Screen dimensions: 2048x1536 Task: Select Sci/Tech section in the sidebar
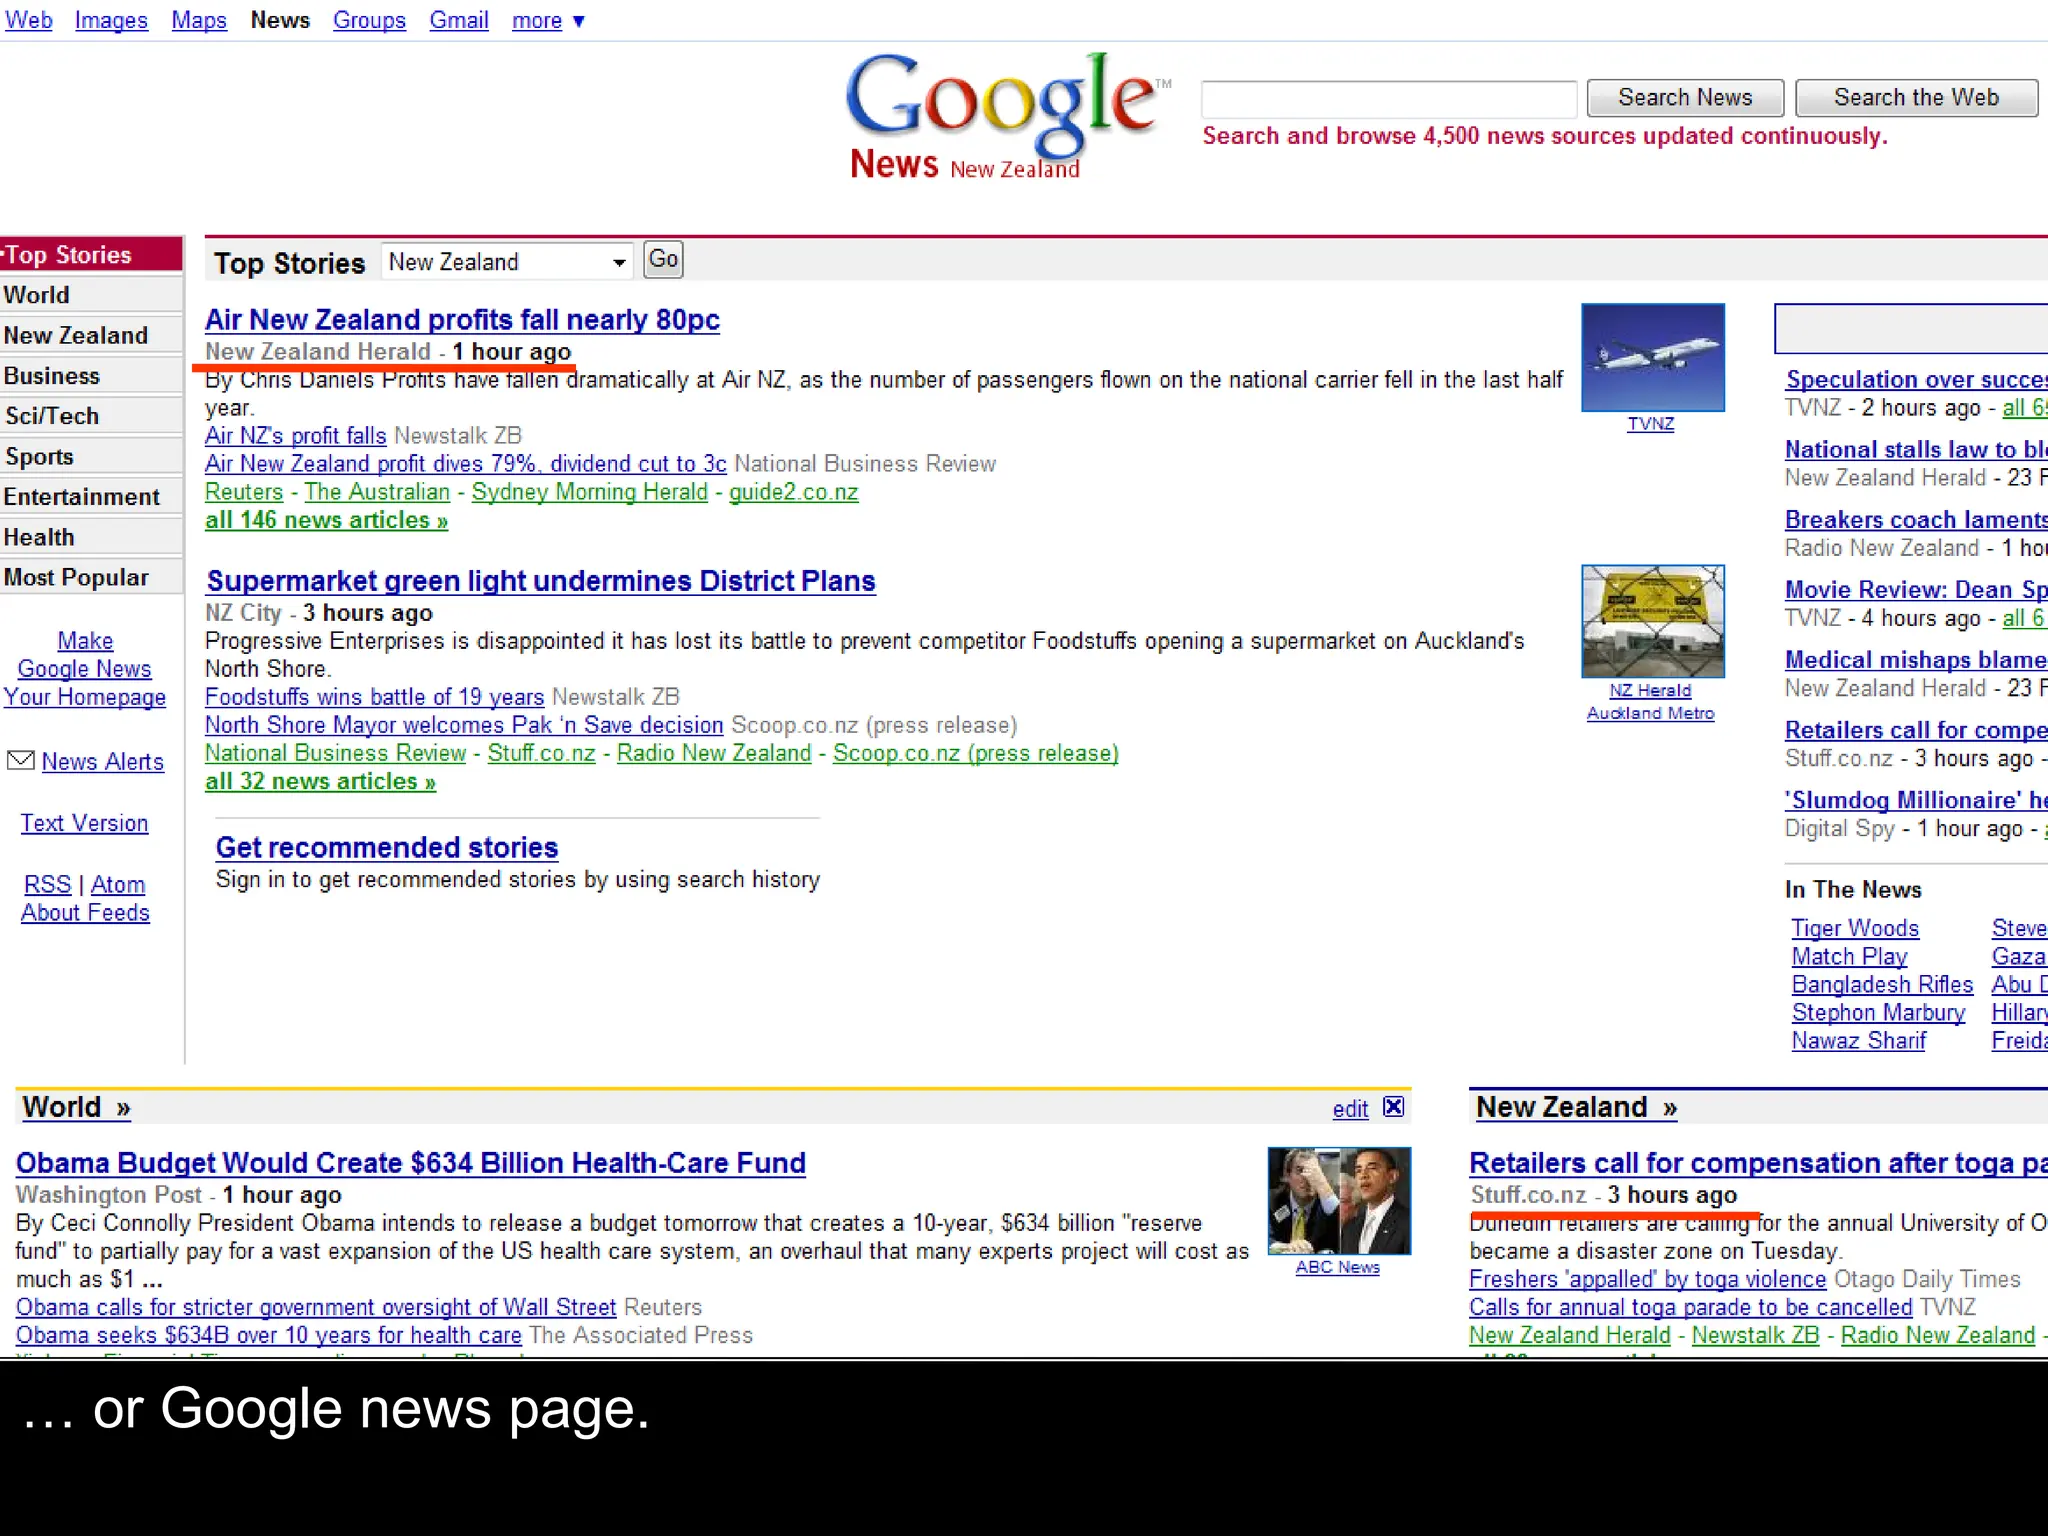click(x=91, y=416)
